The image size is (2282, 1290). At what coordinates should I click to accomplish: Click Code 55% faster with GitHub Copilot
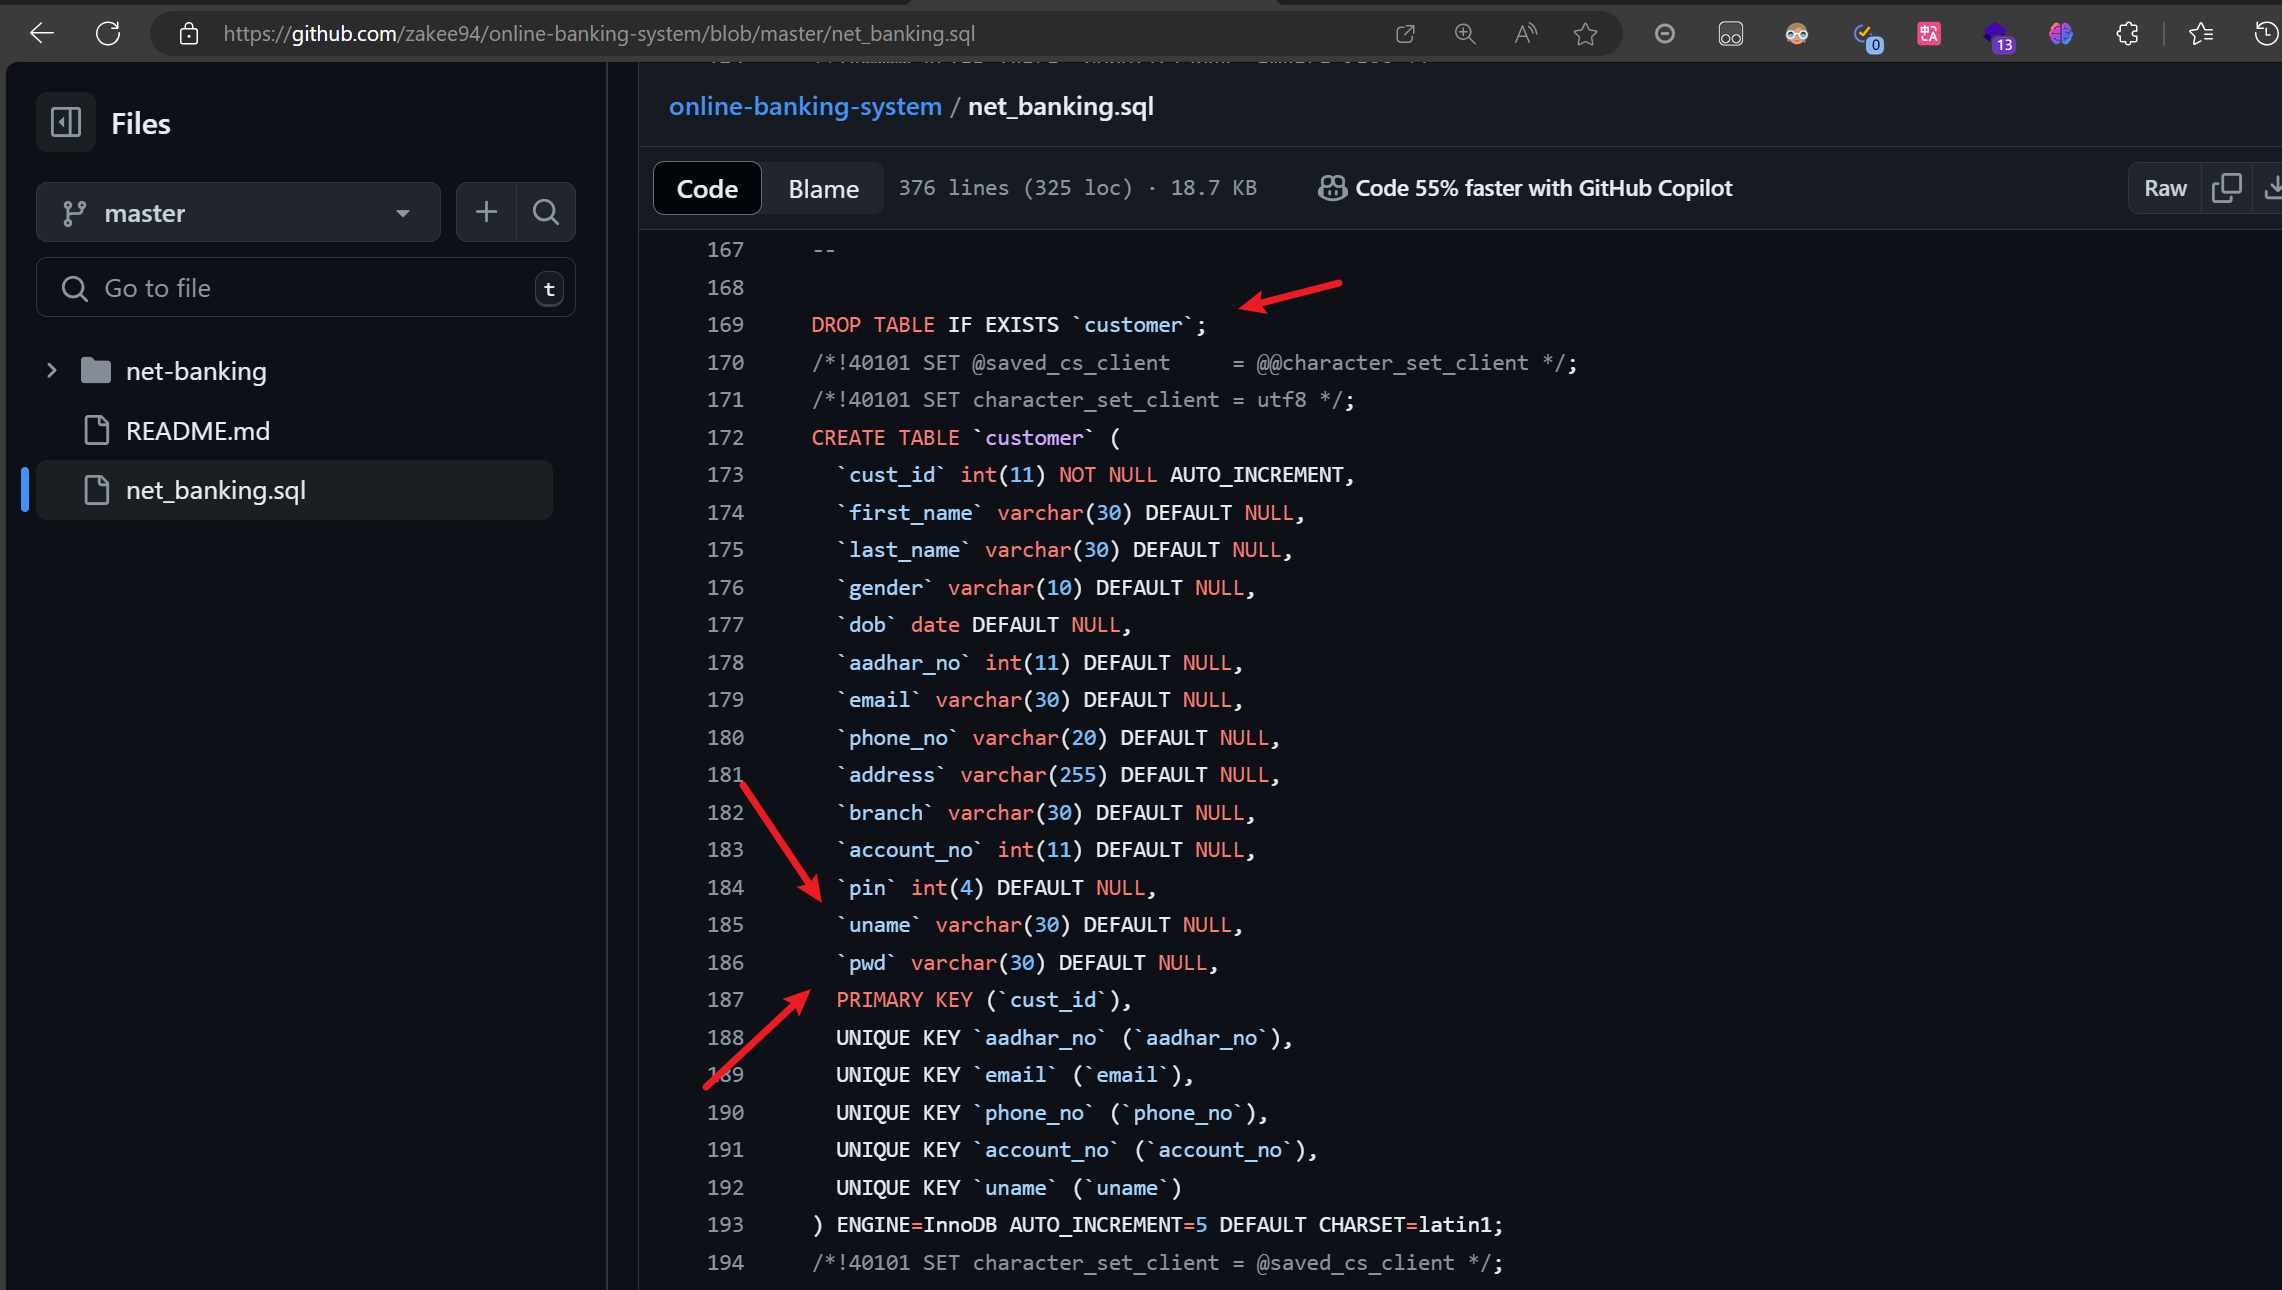[1543, 188]
